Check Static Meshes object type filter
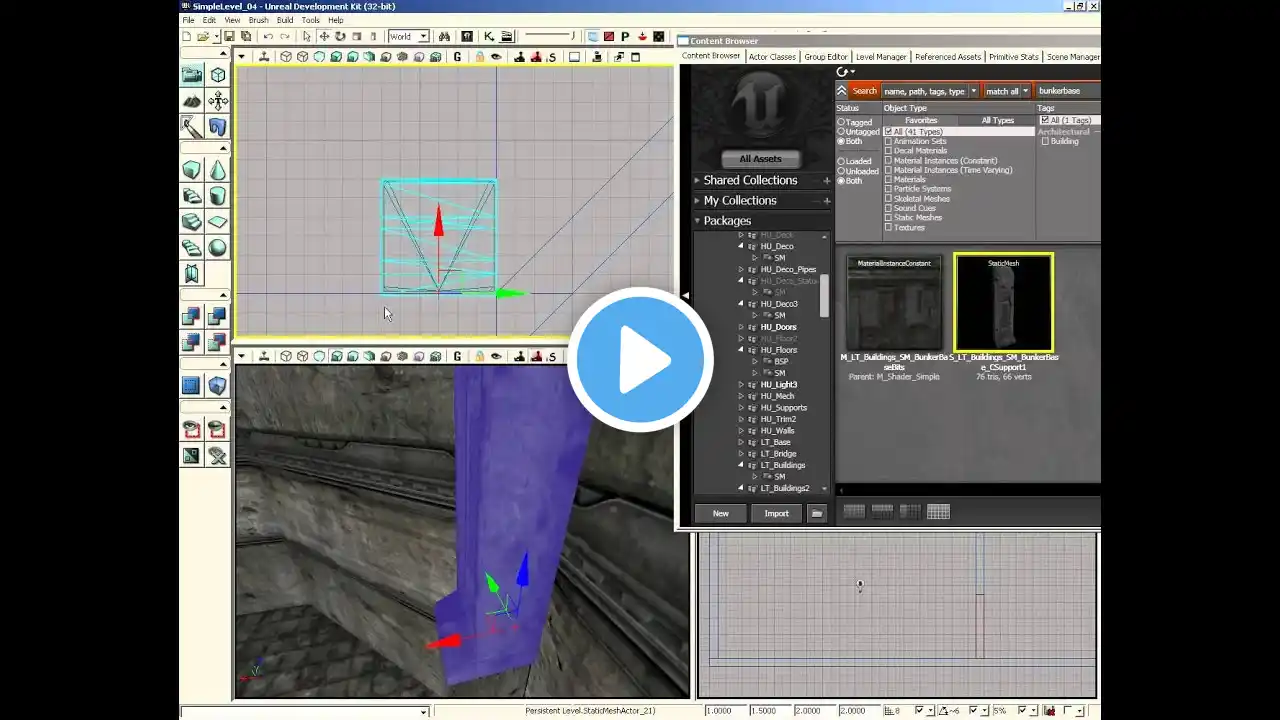Screen dimensions: 1280x720 pos(888,218)
